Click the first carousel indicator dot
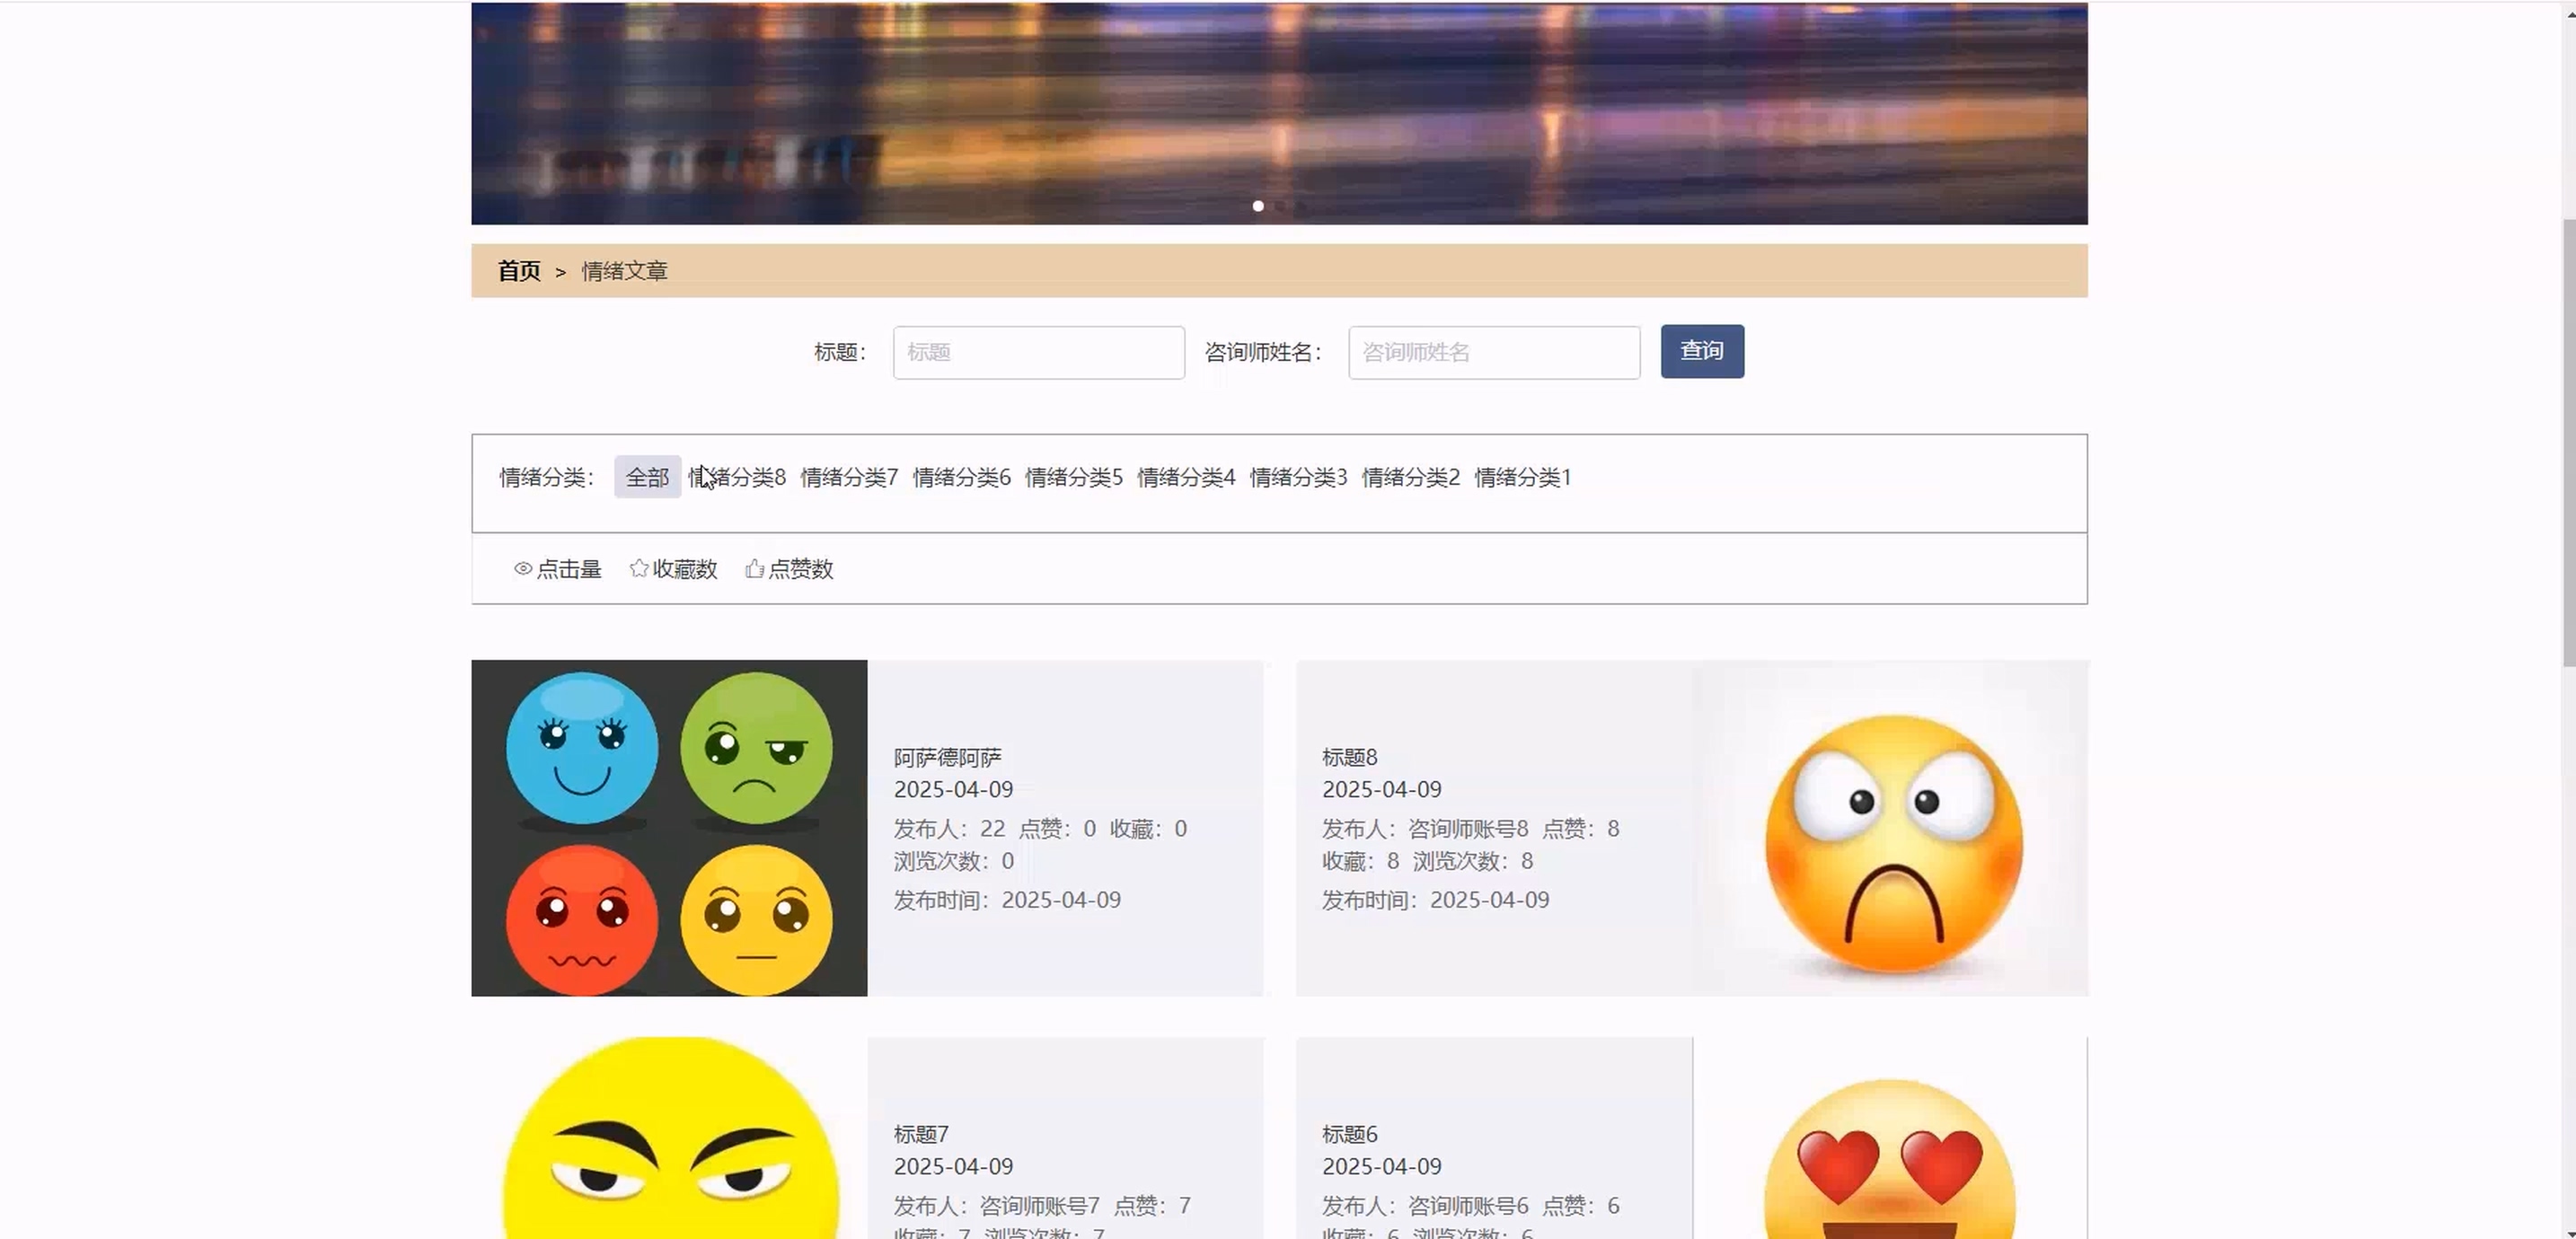 click(x=1258, y=206)
